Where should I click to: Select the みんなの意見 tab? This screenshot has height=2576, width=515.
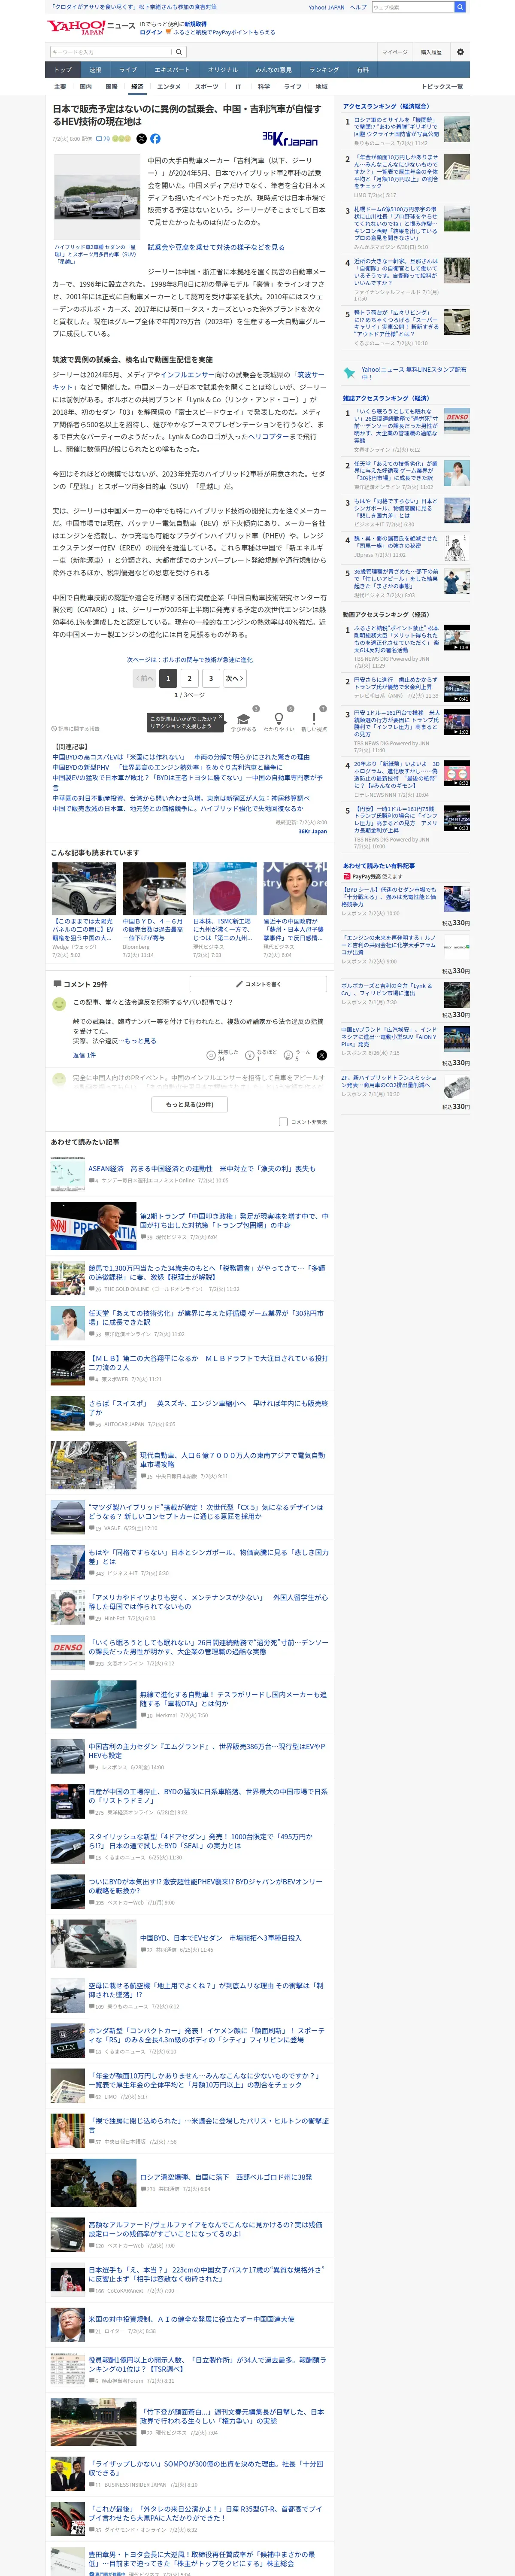click(x=273, y=70)
